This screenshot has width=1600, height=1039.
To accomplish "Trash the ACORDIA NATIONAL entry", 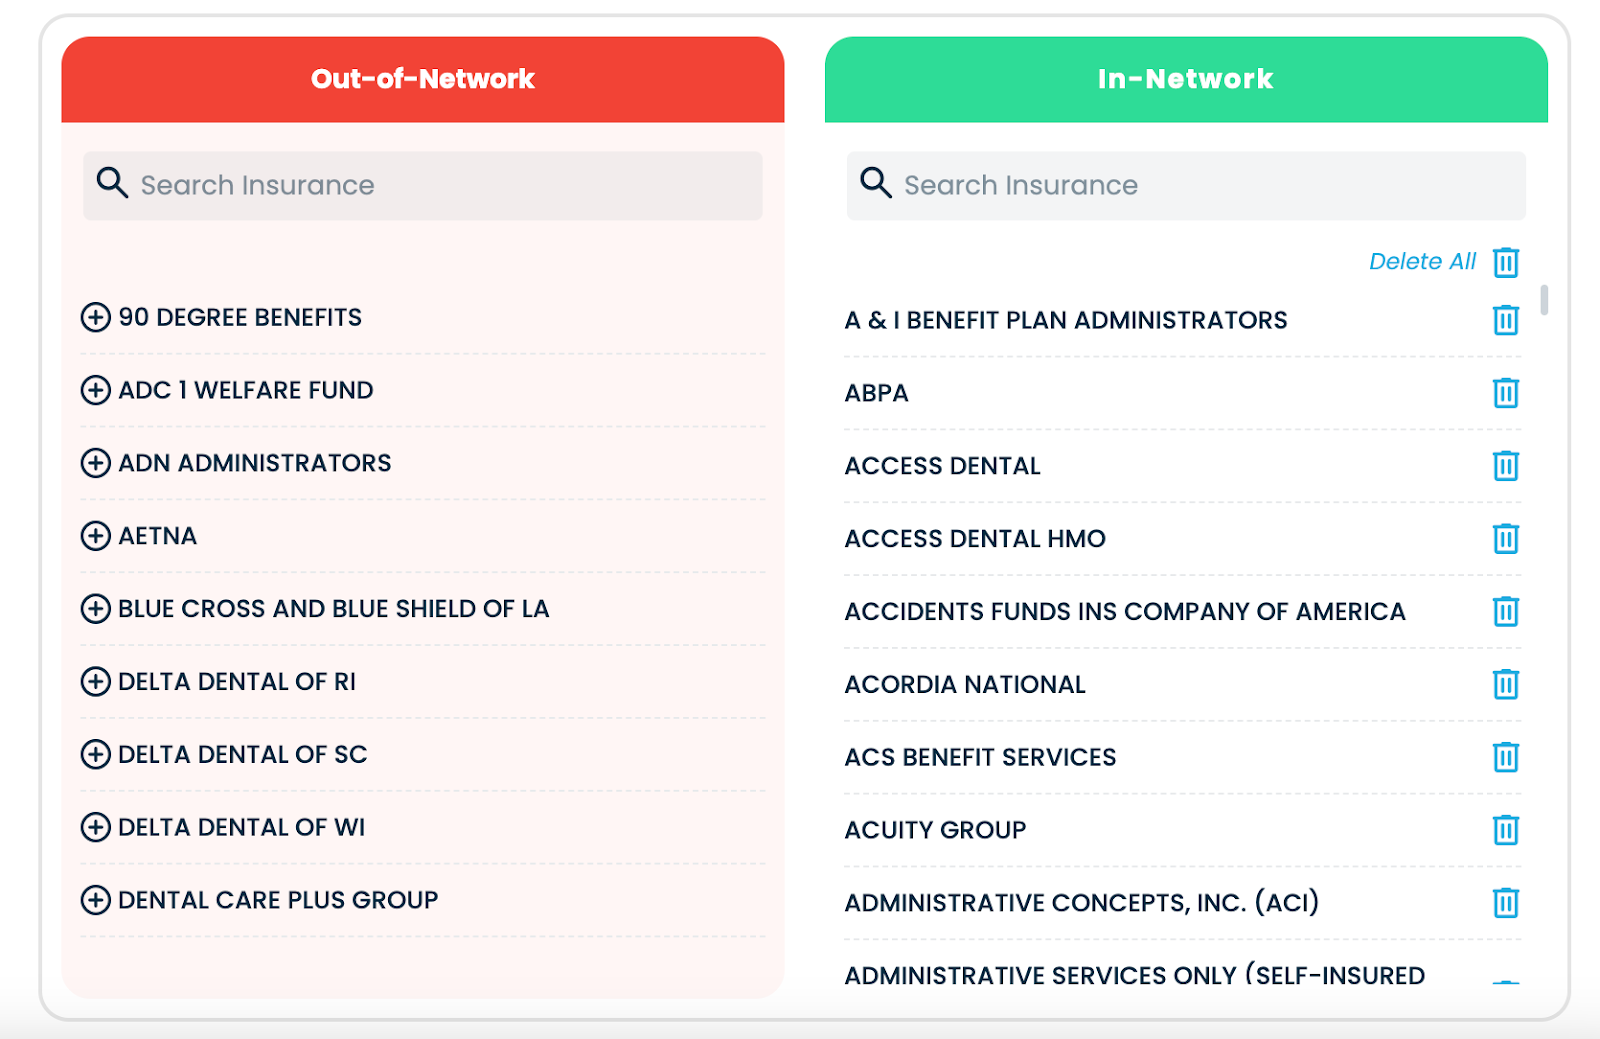I will click(x=1505, y=685).
